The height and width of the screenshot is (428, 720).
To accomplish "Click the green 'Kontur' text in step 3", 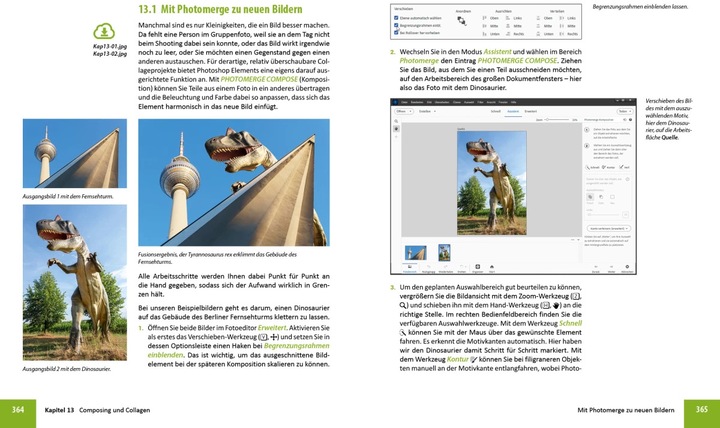I will pyautogui.click(x=458, y=359).
